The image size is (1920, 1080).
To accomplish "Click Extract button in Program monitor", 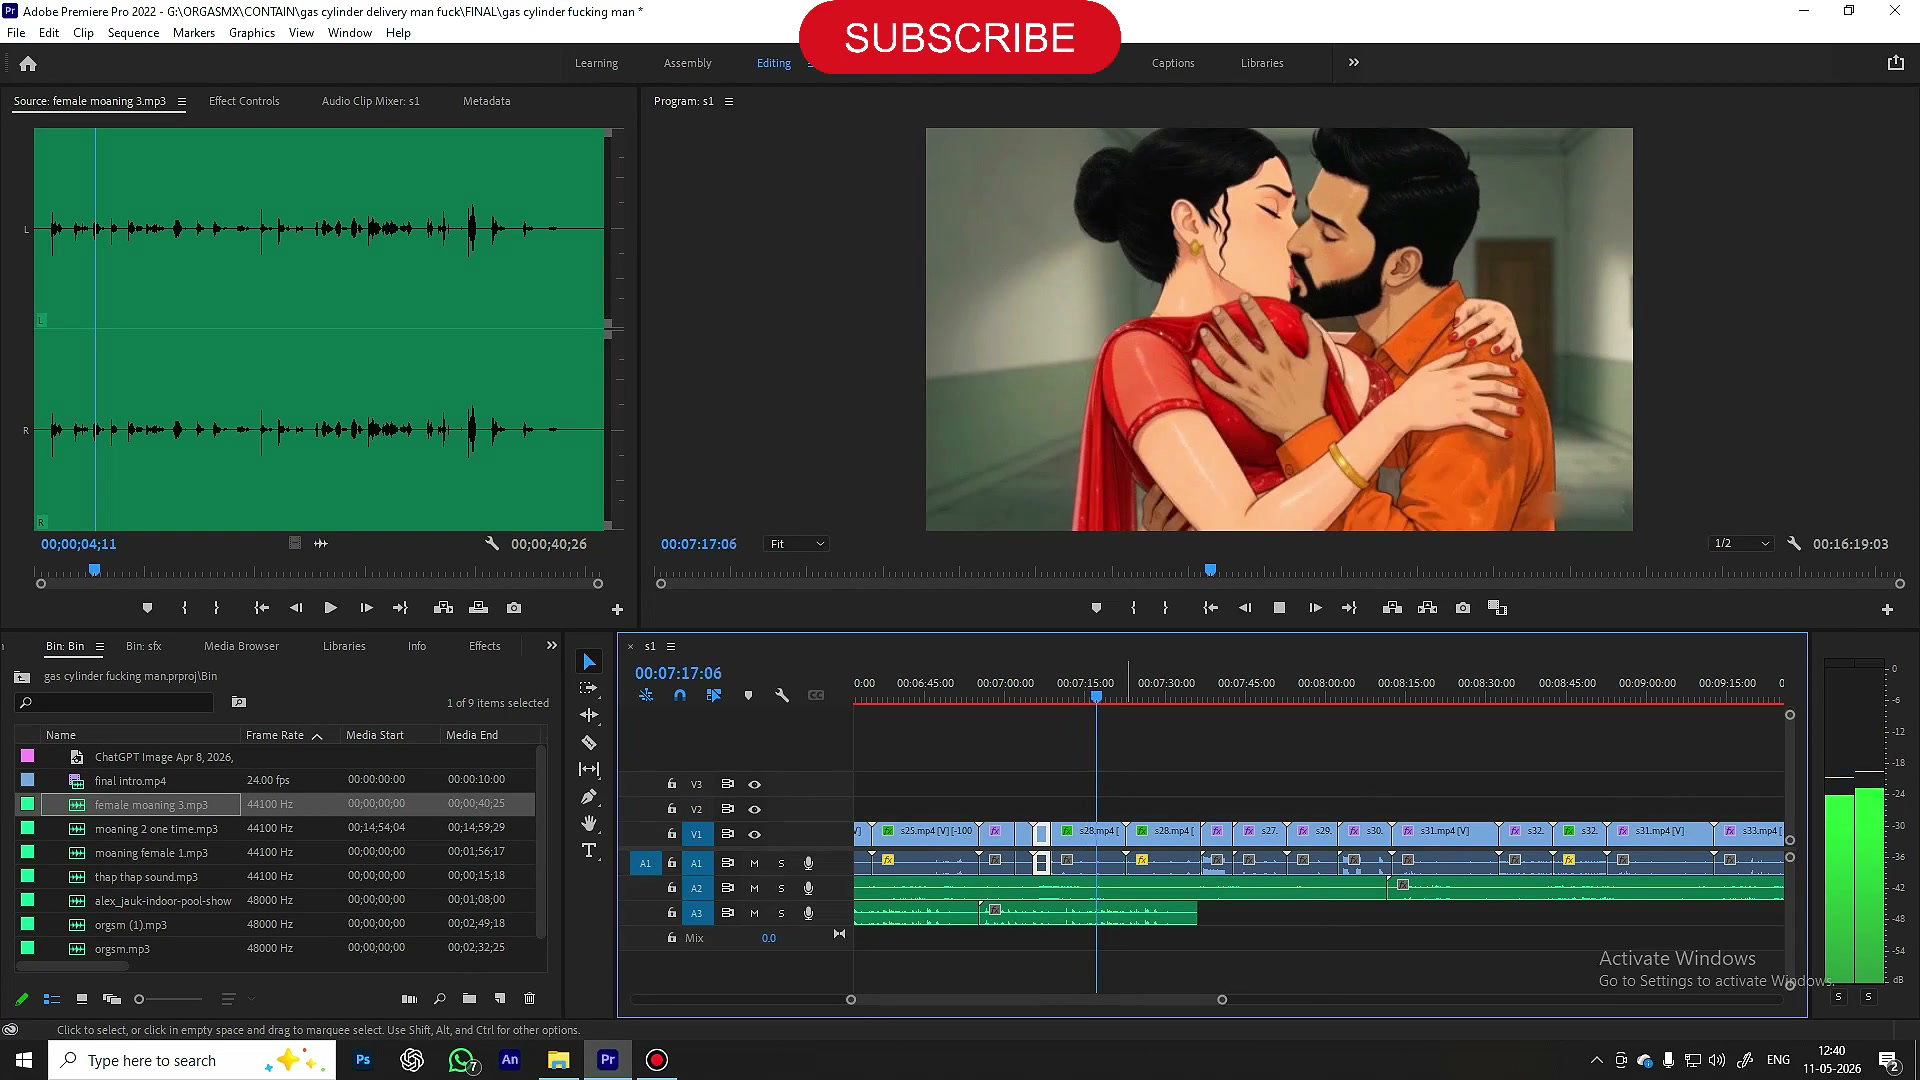I will pos(1427,608).
